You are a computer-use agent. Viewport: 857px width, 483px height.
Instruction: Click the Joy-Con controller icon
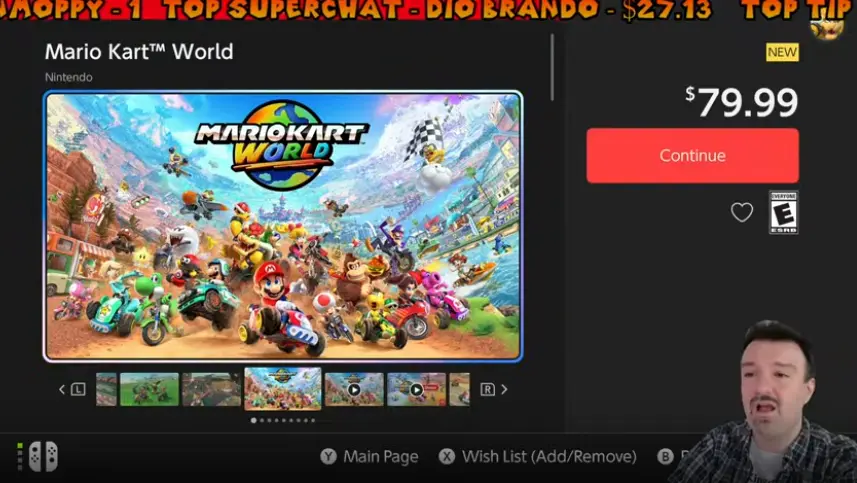[43, 456]
